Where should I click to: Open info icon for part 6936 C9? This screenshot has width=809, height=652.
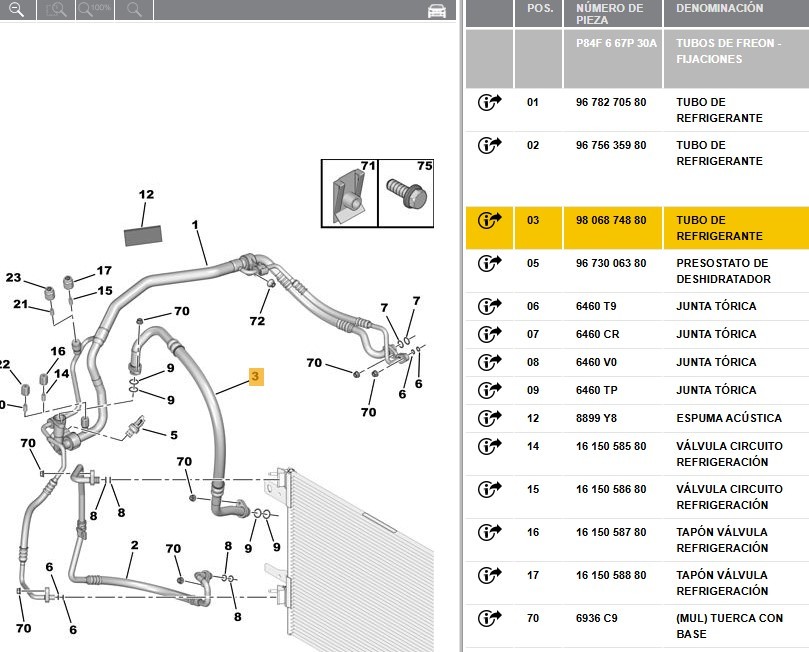click(x=489, y=620)
